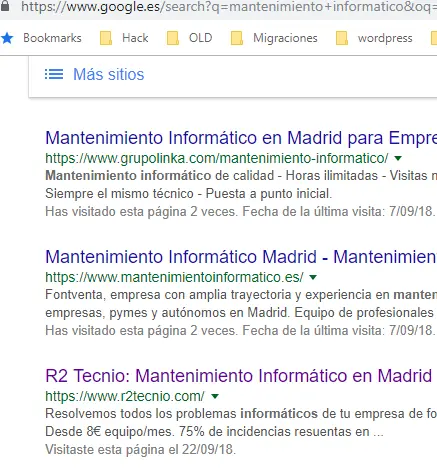Open Mantenimiento Informático Madrid result title
Image resolution: width=437 pixels, height=476 pixels.
tap(241, 257)
